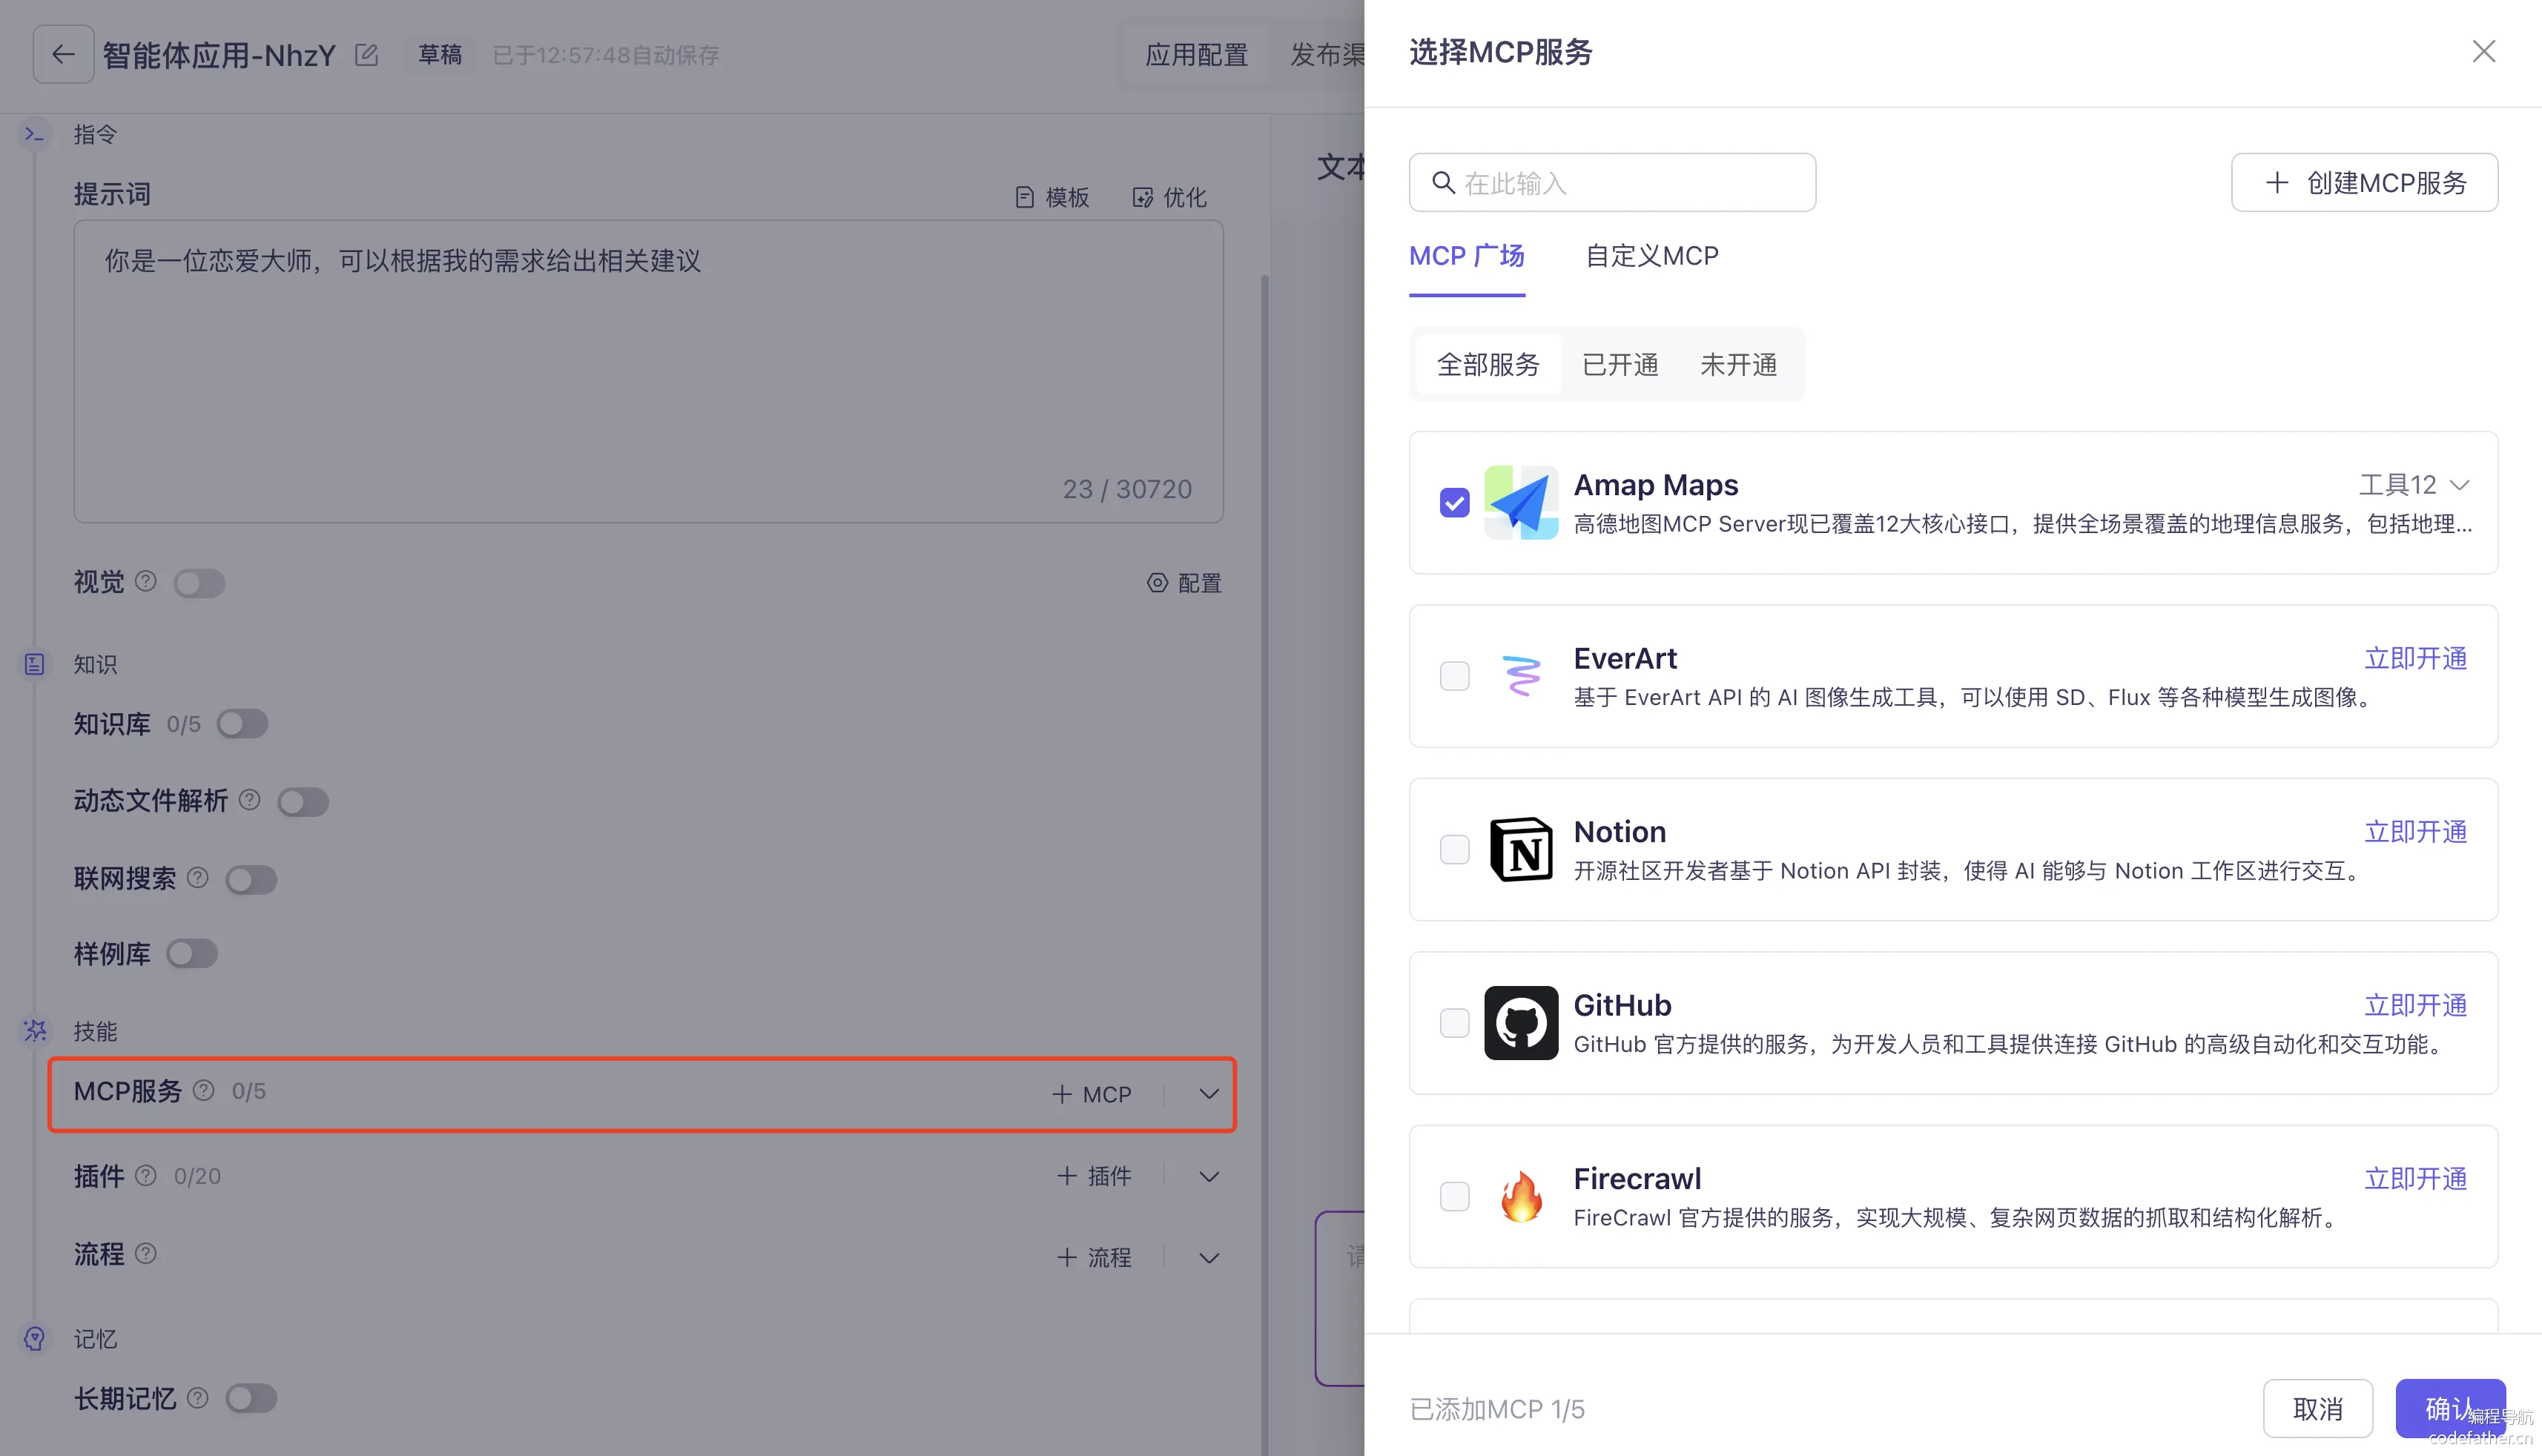The height and width of the screenshot is (1456, 2542).
Task: Click the edit pencil icon beside app name
Action: click(366, 54)
